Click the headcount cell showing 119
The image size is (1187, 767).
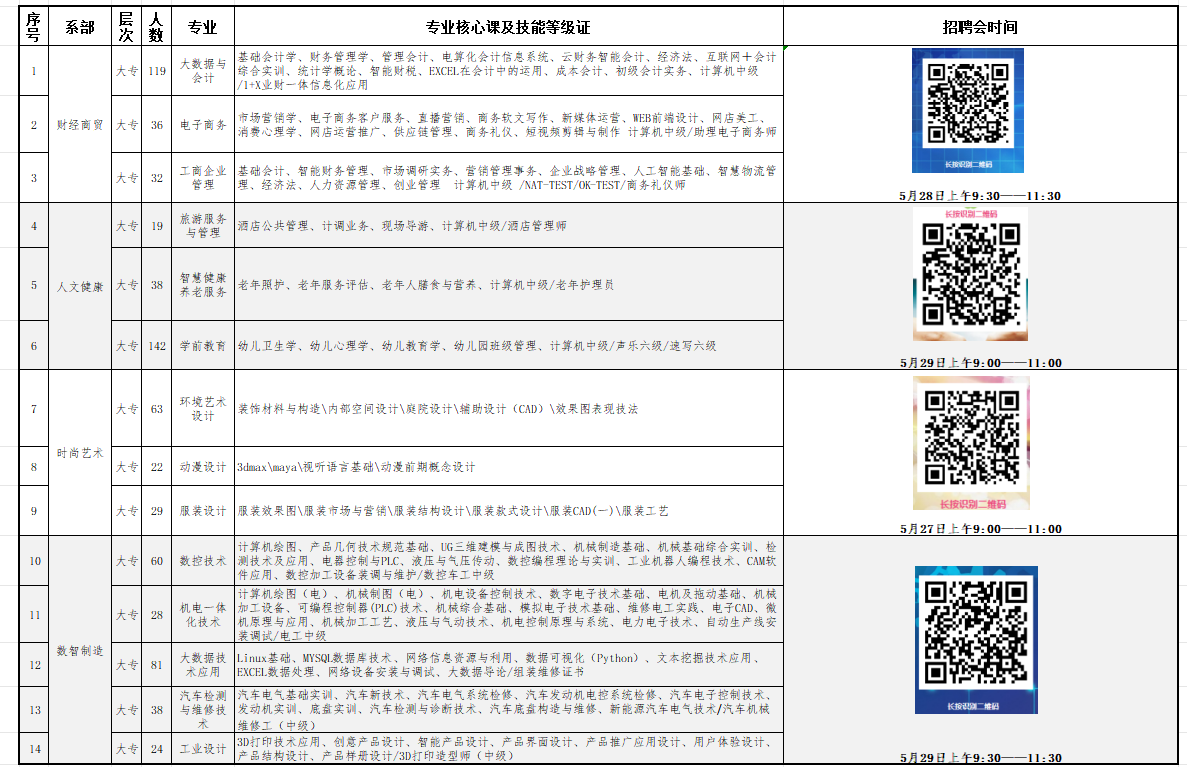(156, 71)
